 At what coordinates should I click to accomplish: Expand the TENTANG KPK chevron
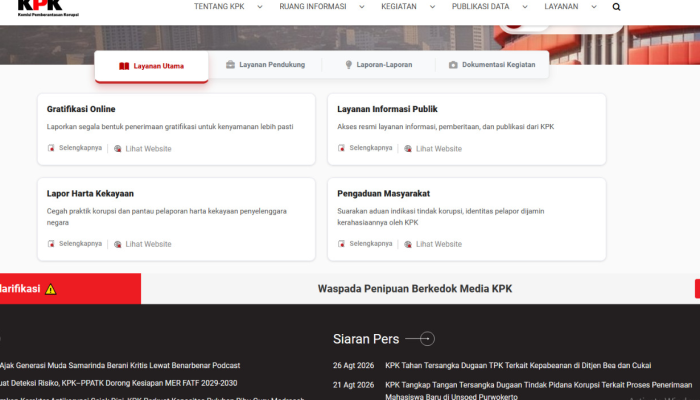[x=260, y=7]
